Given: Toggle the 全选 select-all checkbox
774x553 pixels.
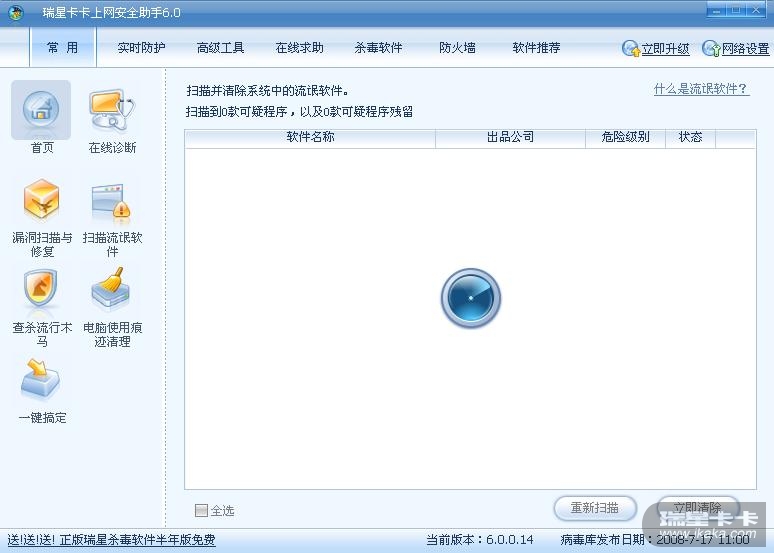Looking at the screenshot, I should 201,510.
